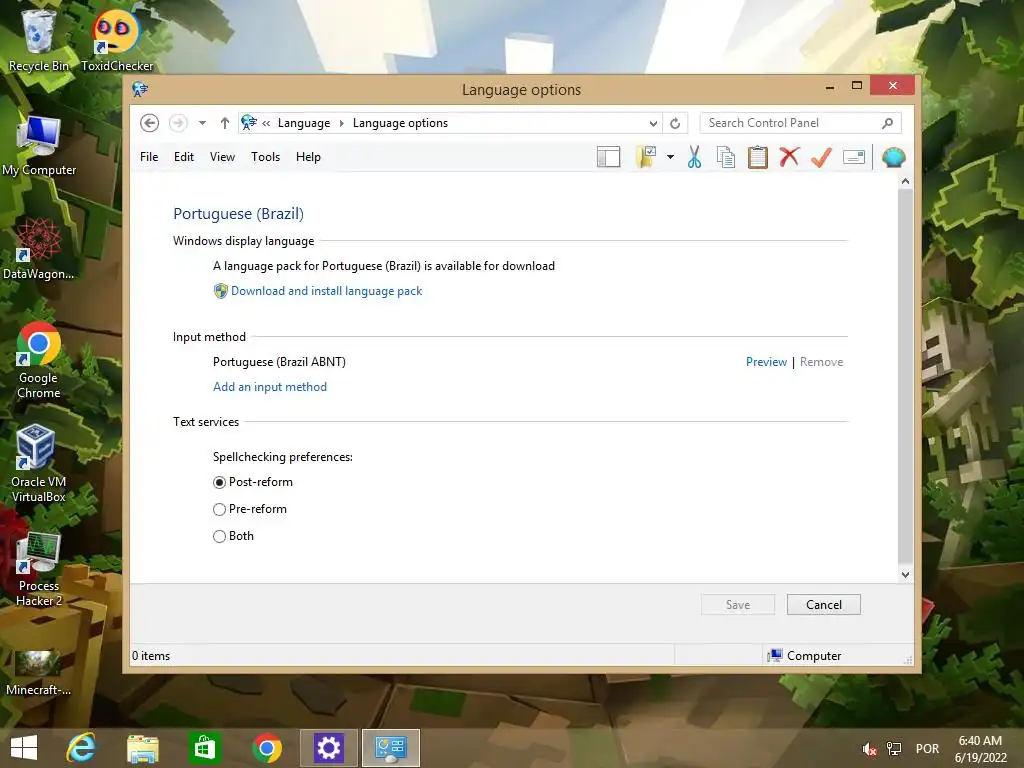
Task: Open the Help menu
Action: coord(308,157)
